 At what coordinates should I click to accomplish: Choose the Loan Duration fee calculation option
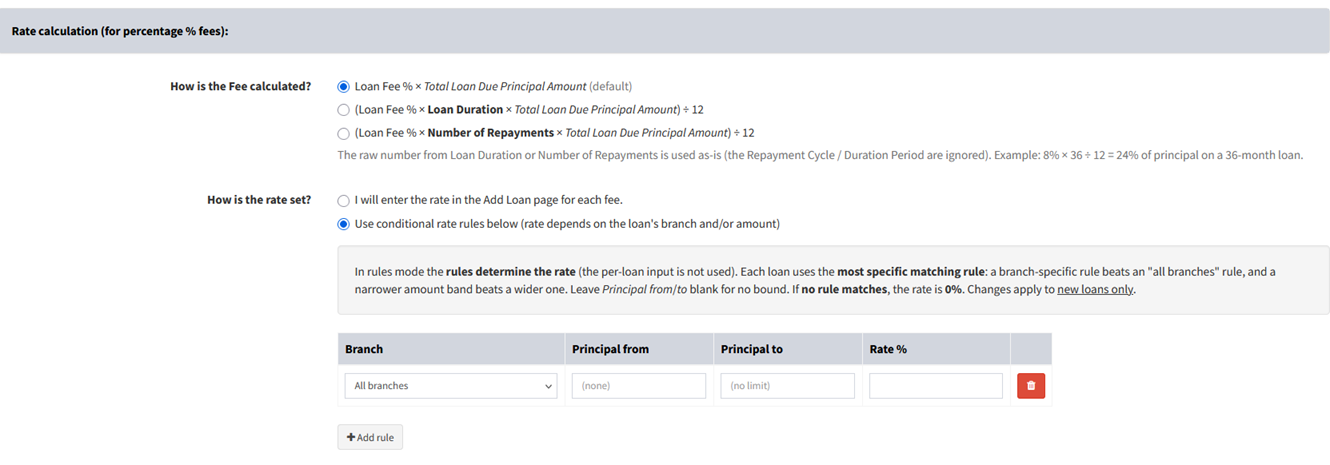344,110
